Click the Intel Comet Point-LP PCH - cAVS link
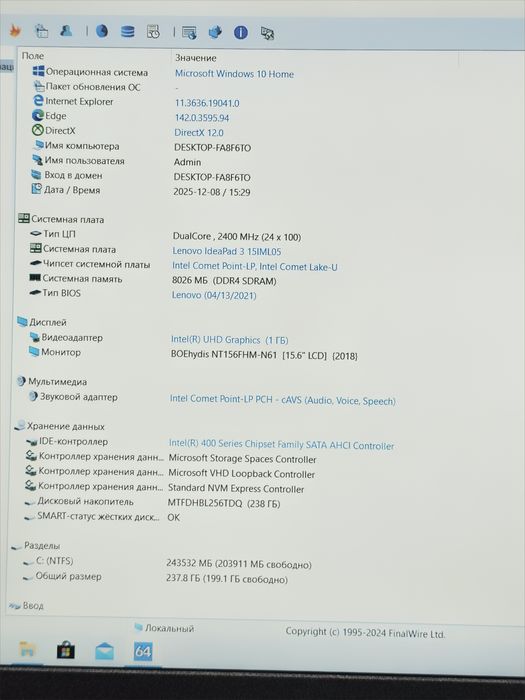 (283, 400)
